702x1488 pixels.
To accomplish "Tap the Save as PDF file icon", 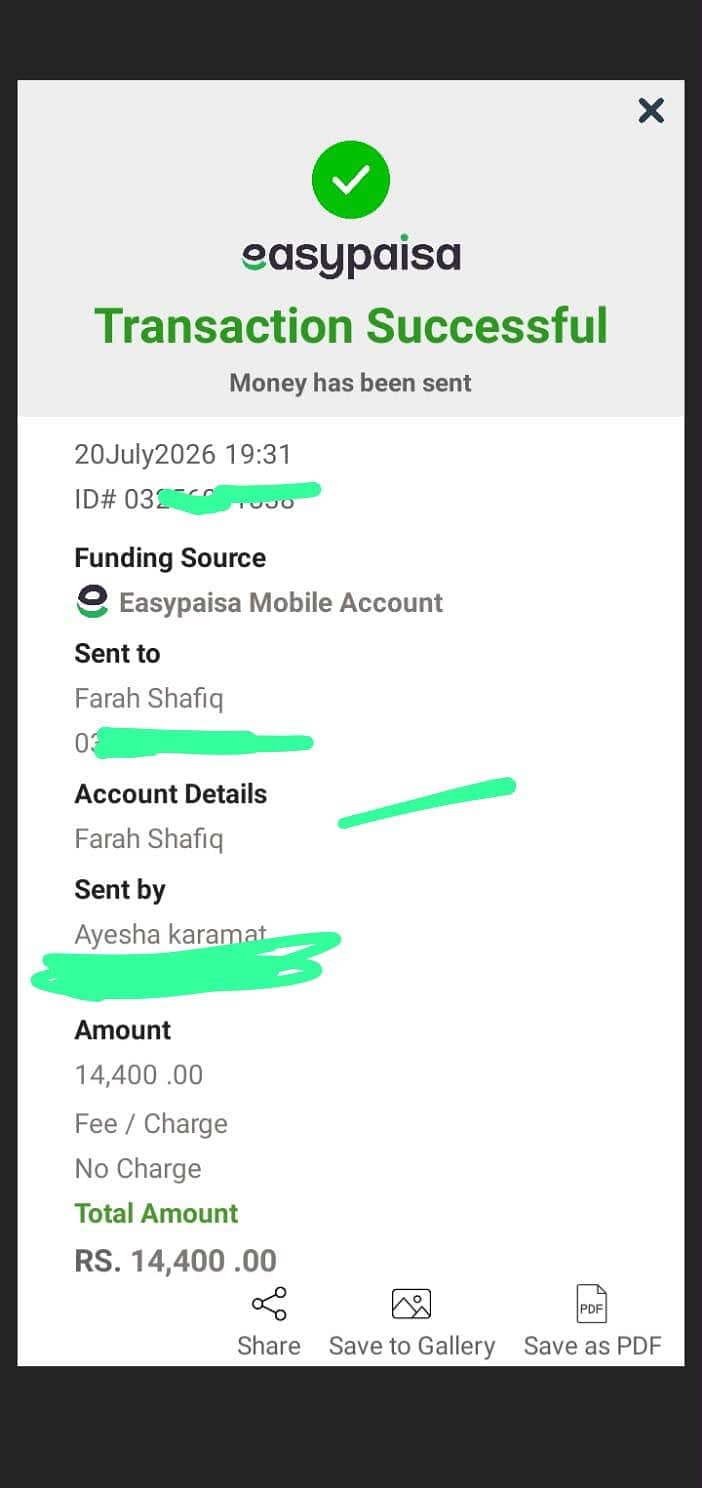I will [x=592, y=1304].
